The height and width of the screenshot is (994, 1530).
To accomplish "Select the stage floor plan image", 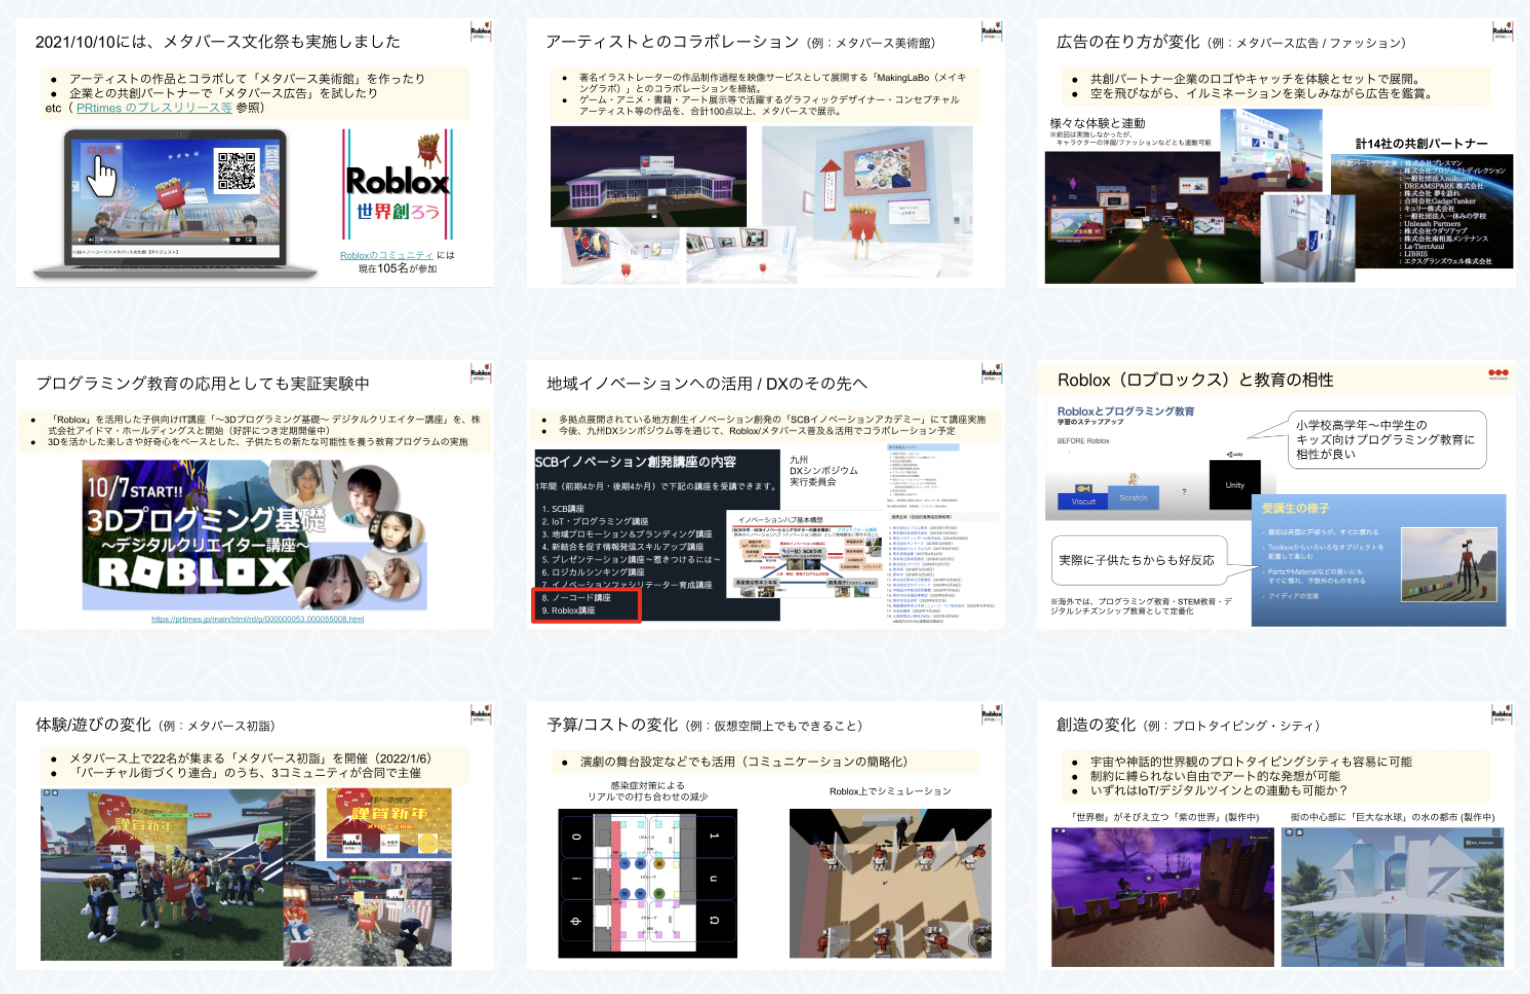I will [x=647, y=883].
